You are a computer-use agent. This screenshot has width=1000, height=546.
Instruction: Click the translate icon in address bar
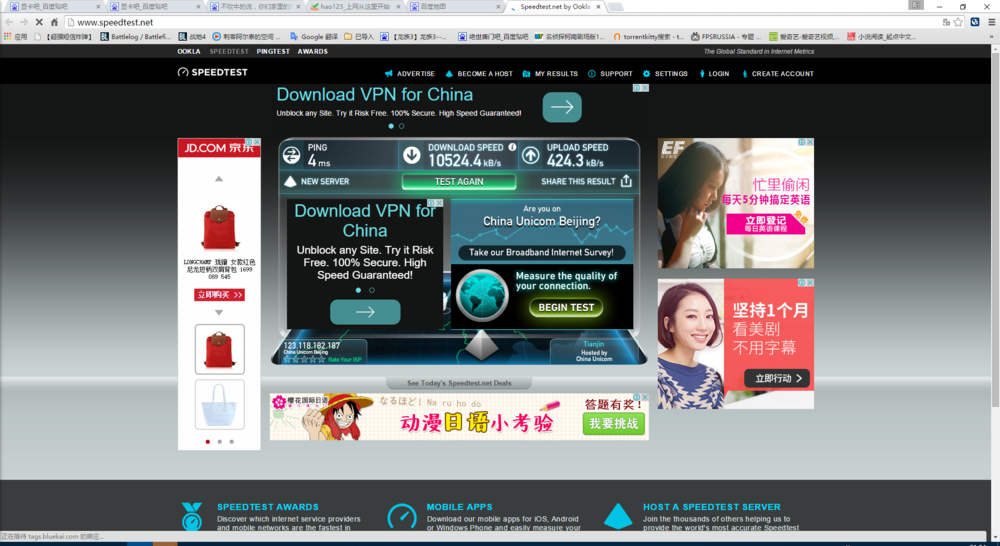946,22
